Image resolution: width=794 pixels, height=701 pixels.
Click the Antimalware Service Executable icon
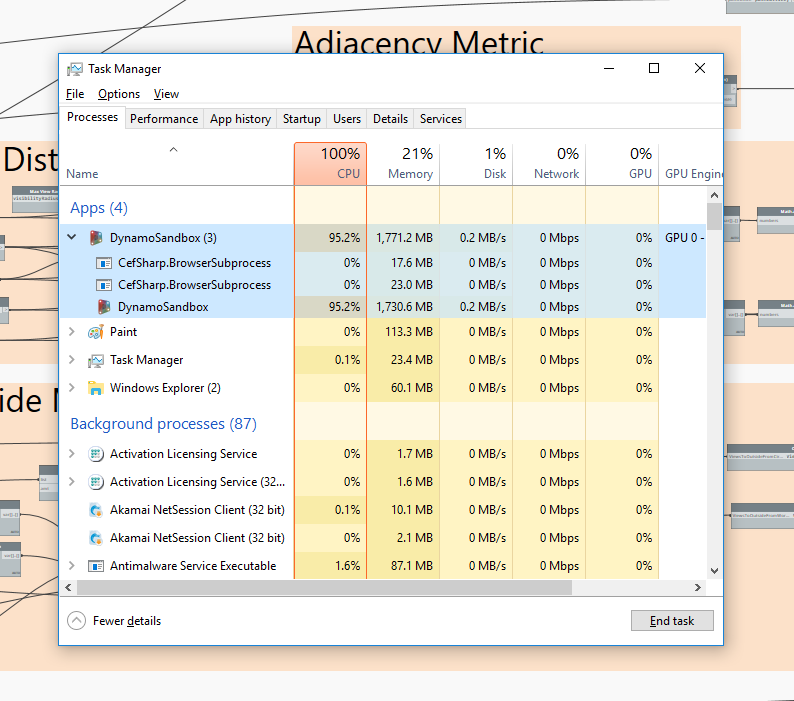coord(96,566)
